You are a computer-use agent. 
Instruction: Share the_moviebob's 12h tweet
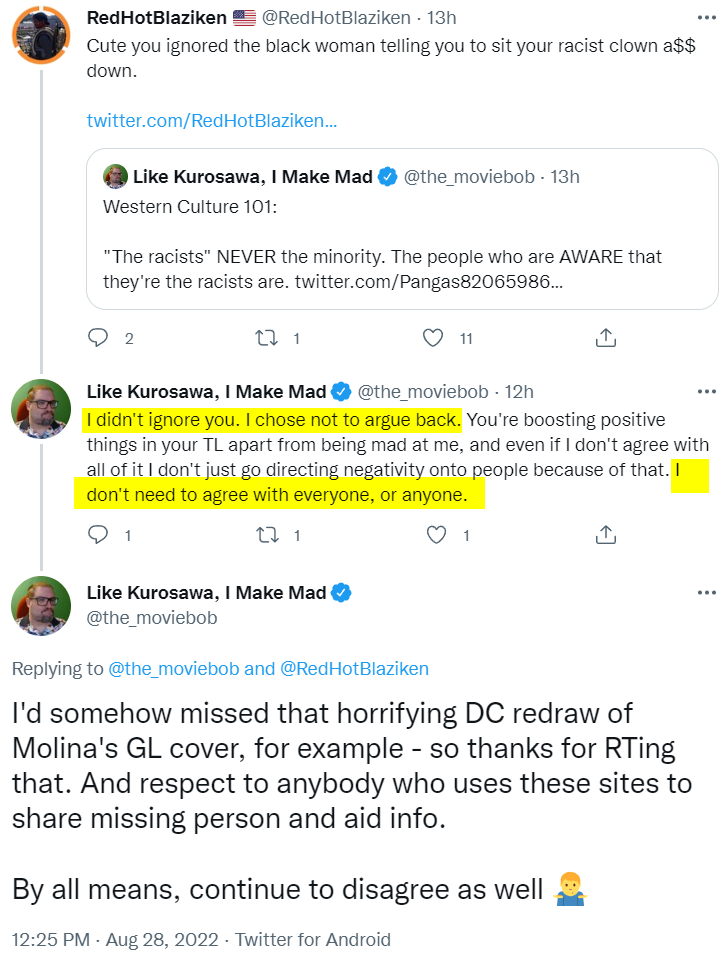tap(605, 535)
